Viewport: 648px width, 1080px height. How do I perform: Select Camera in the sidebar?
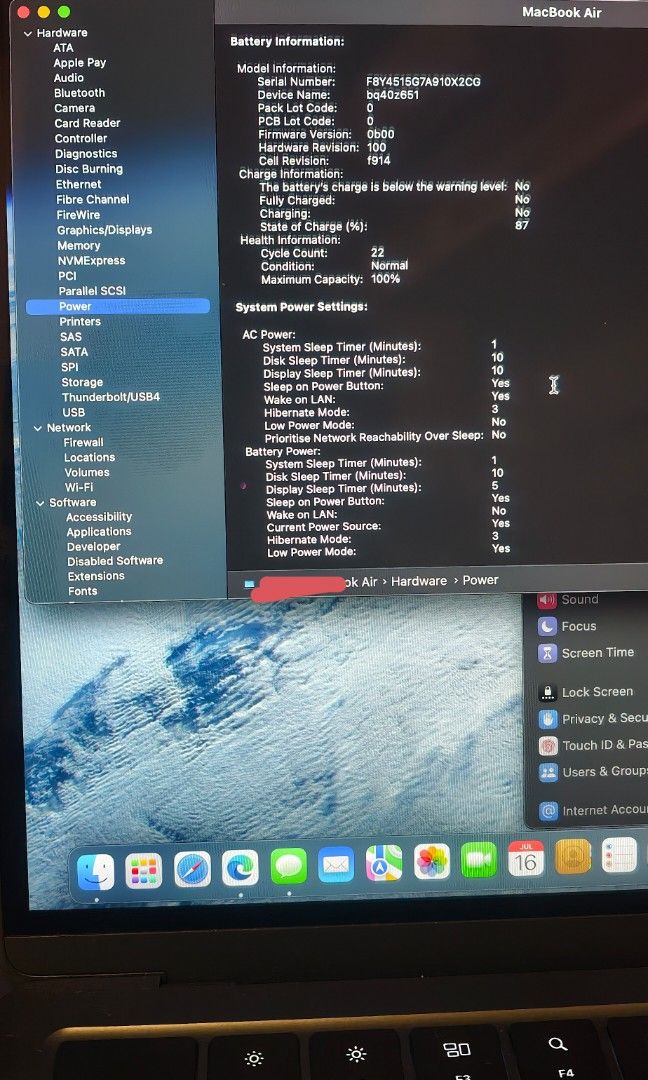click(75, 108)
